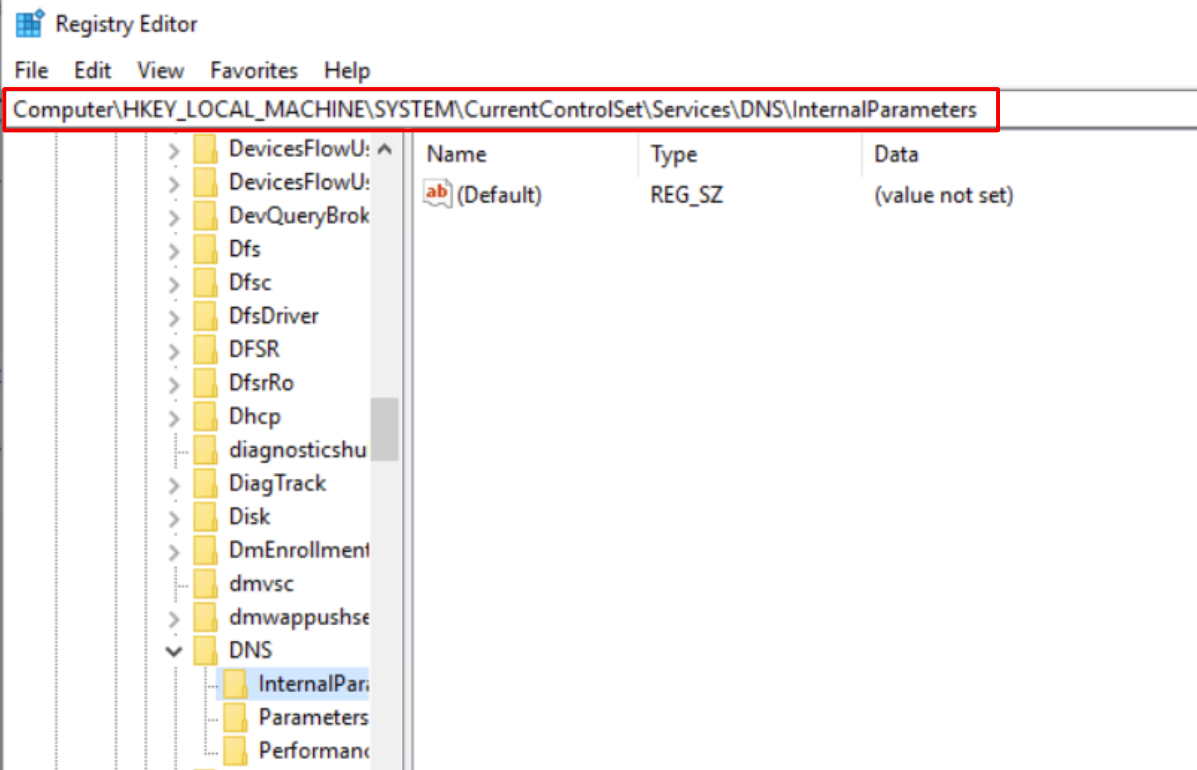Viewport: 1197px width, 770px height.
Task: Click the DevQueryBrok folder icon
Action: tap(205, 215)
